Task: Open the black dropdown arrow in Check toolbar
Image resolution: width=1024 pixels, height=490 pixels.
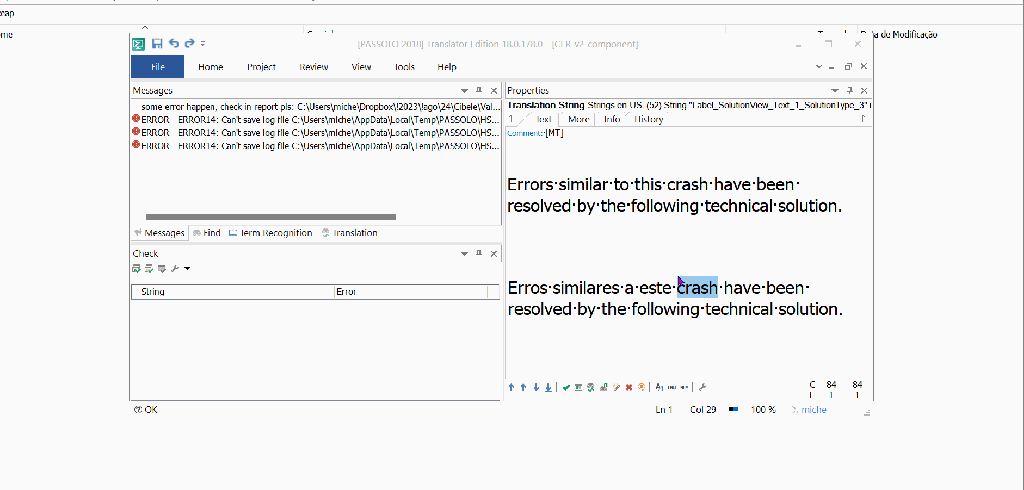Action: coord(187,269)
